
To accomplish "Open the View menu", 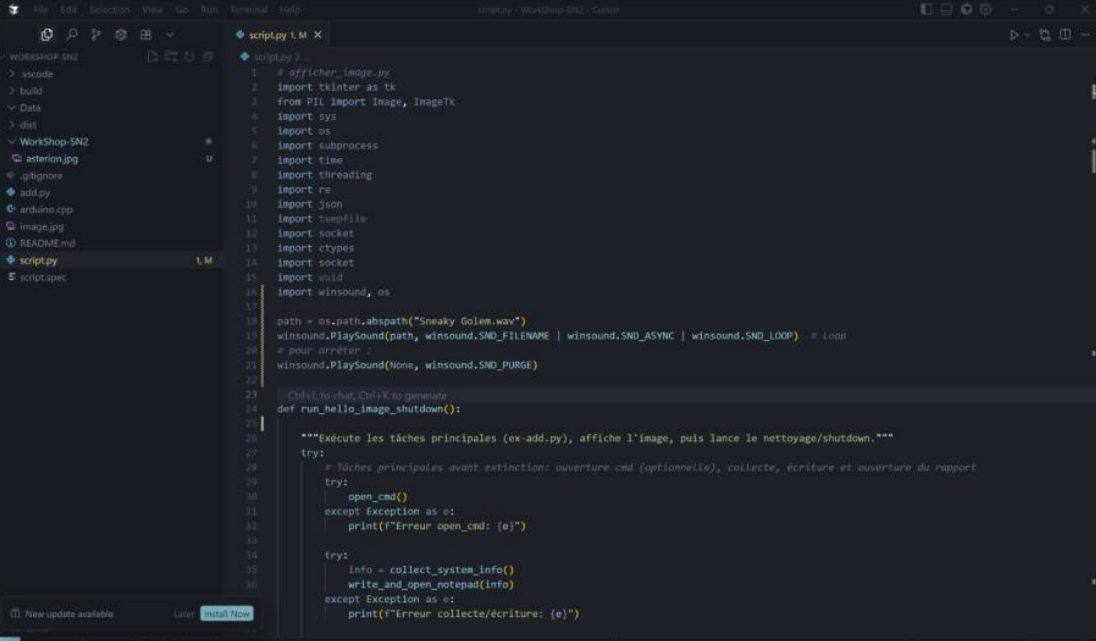I will 152,10.
